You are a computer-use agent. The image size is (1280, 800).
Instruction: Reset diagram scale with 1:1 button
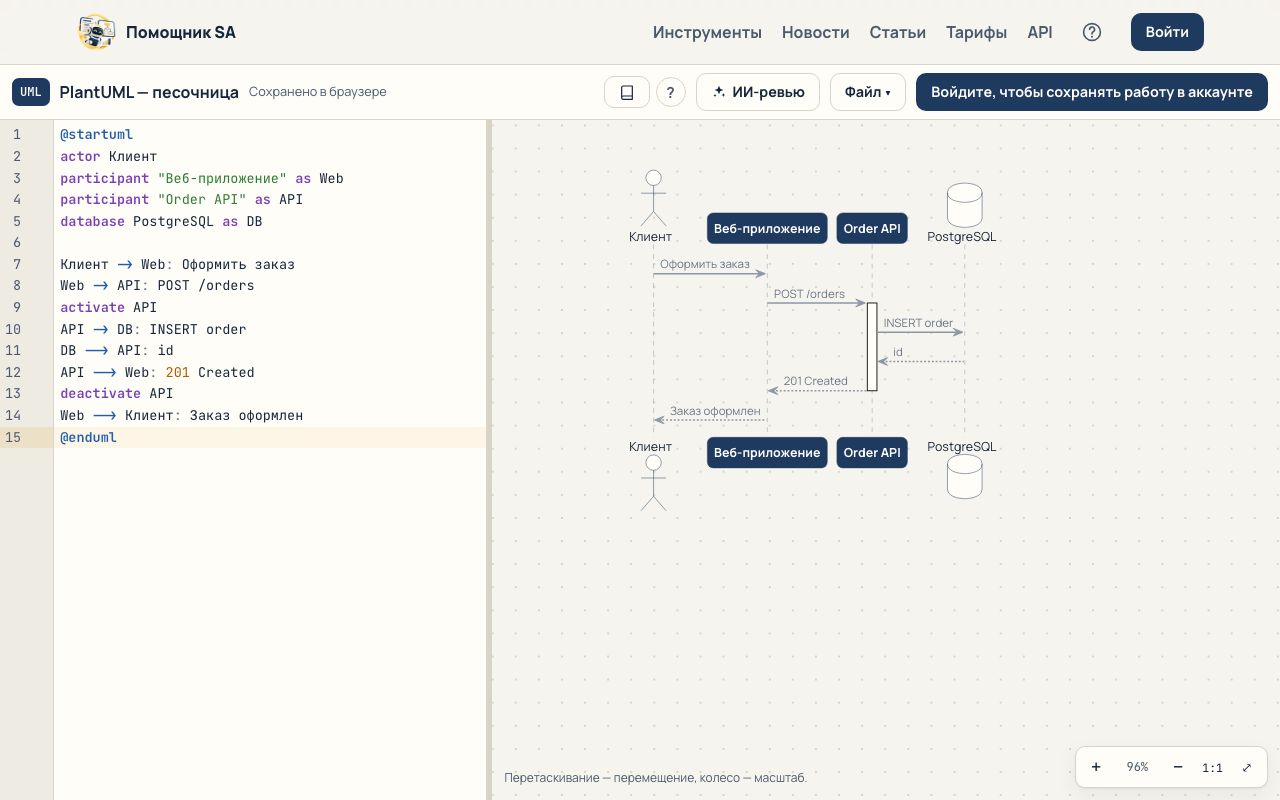click(x=1212, y=767)
